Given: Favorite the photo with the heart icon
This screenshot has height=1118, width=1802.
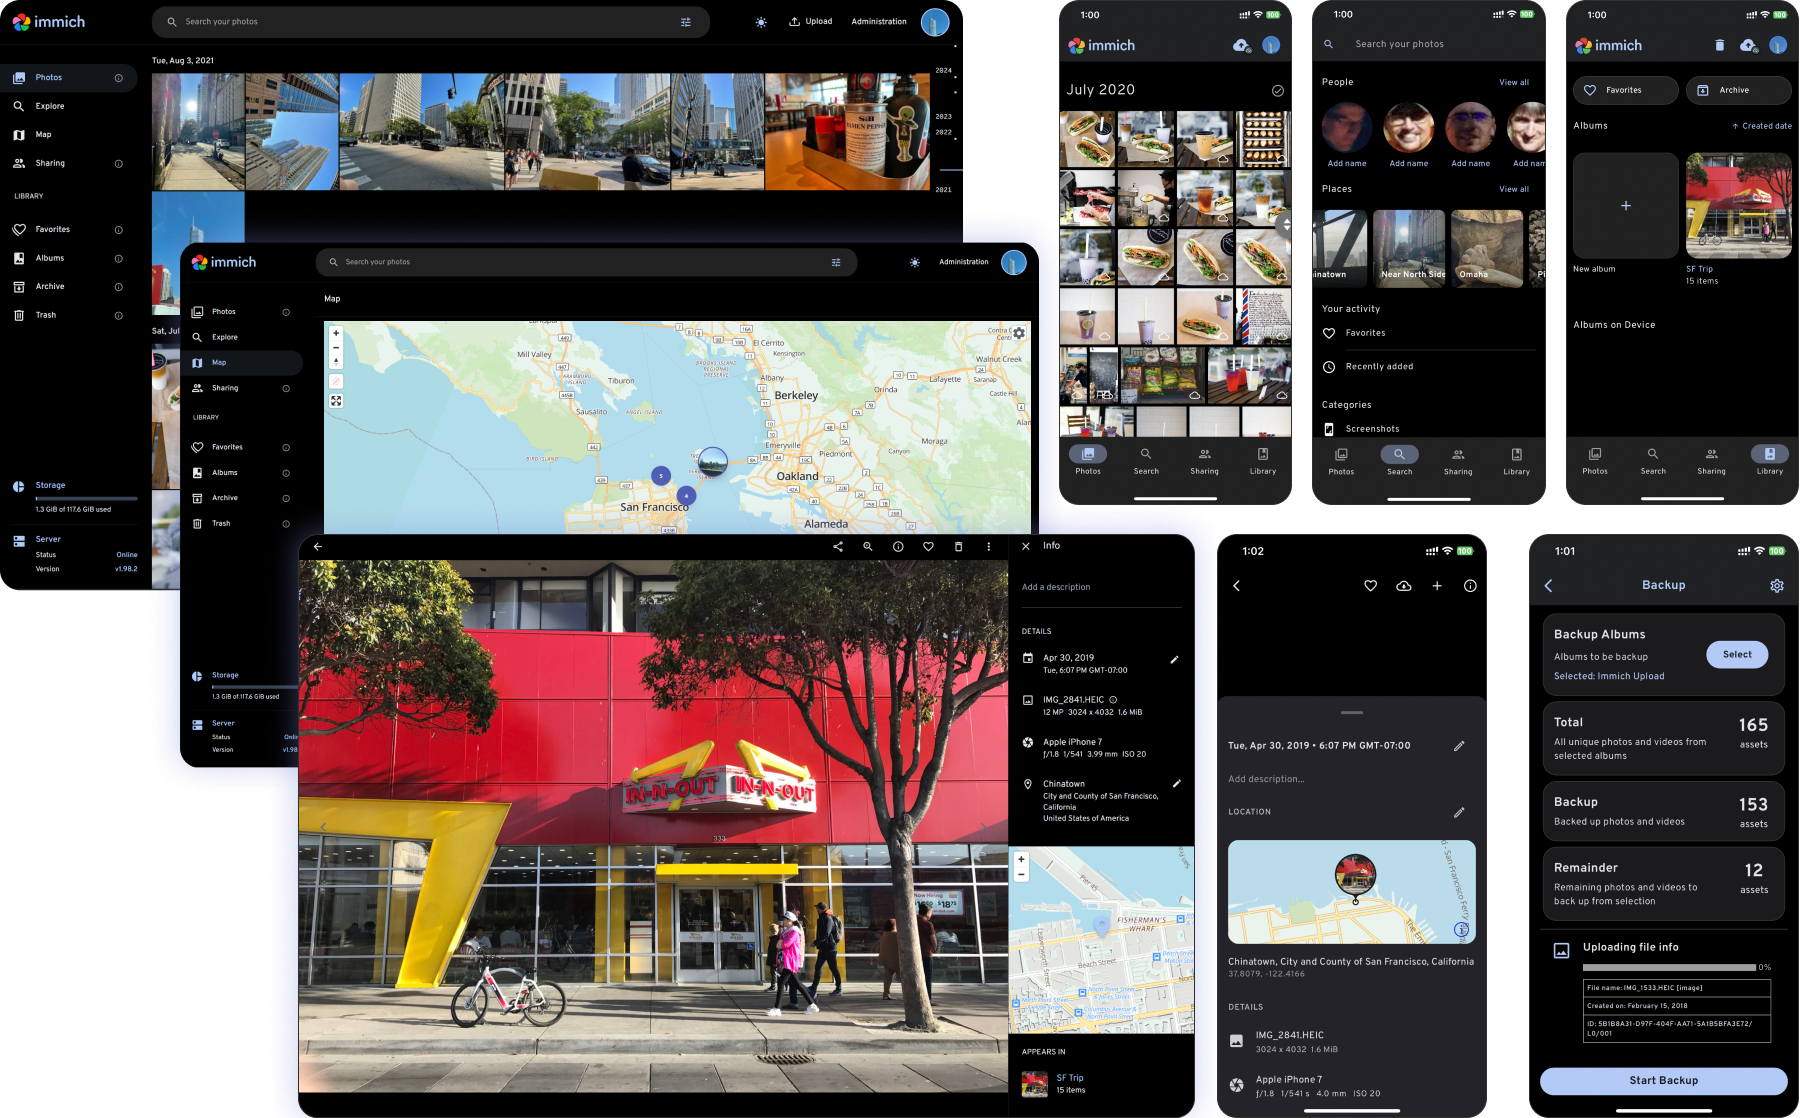Looking at the screenshot, I should (928, 547).
